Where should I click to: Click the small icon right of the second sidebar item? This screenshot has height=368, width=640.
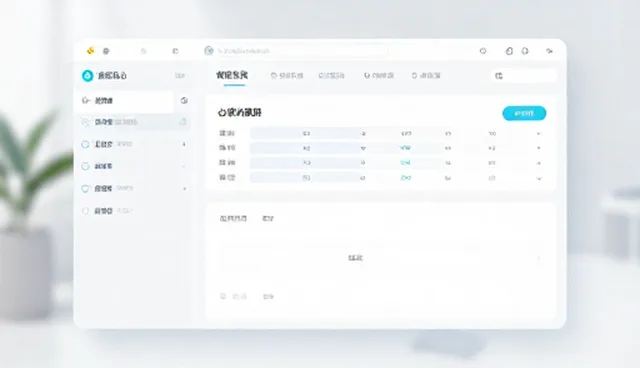point(183,122)
